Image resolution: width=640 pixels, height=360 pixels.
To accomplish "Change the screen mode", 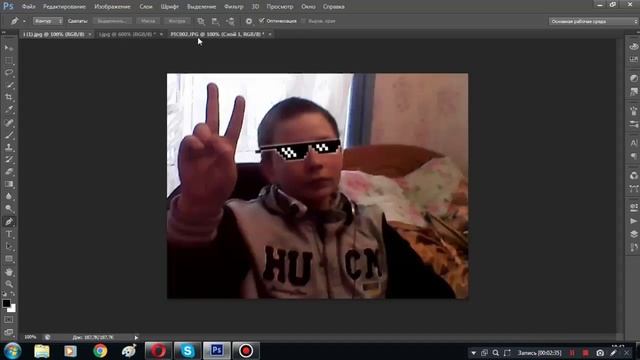I will pos(9,332).
